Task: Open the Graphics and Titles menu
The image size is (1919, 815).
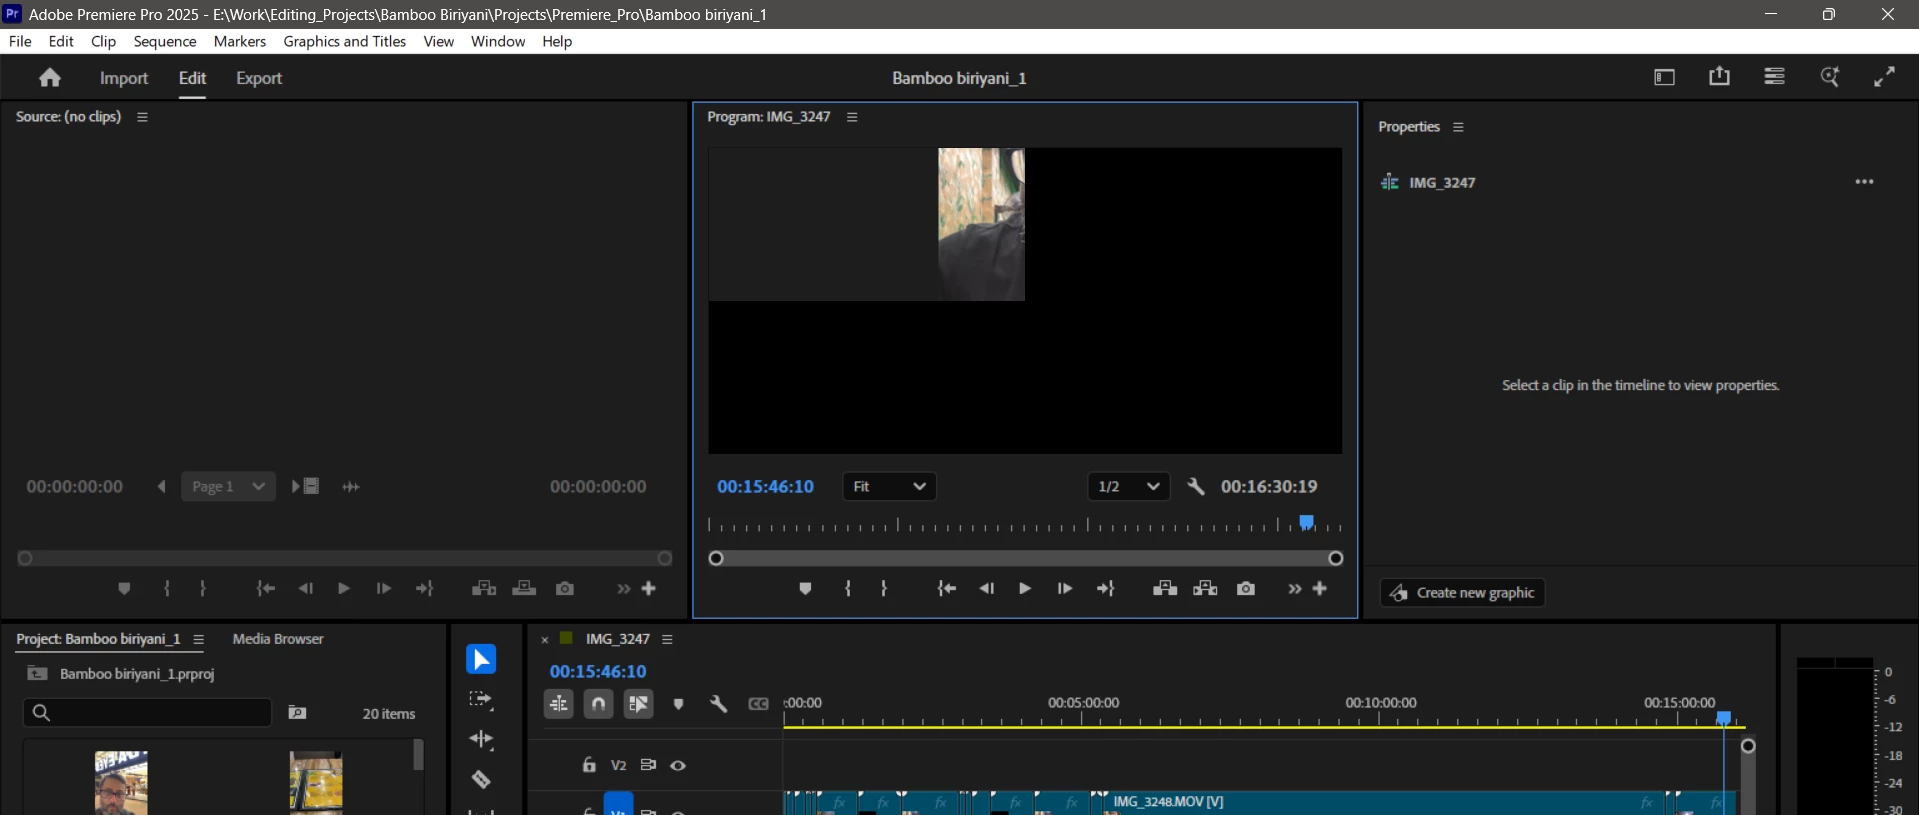Action: click(x=345, y=41)
